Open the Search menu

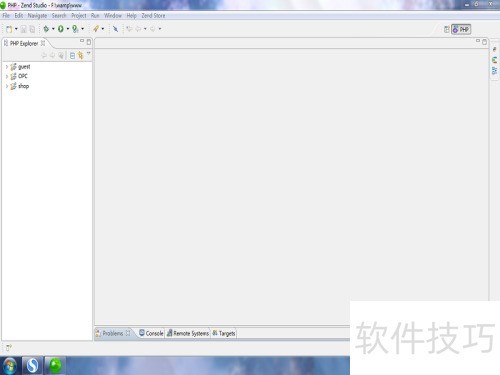pos(59,16)
